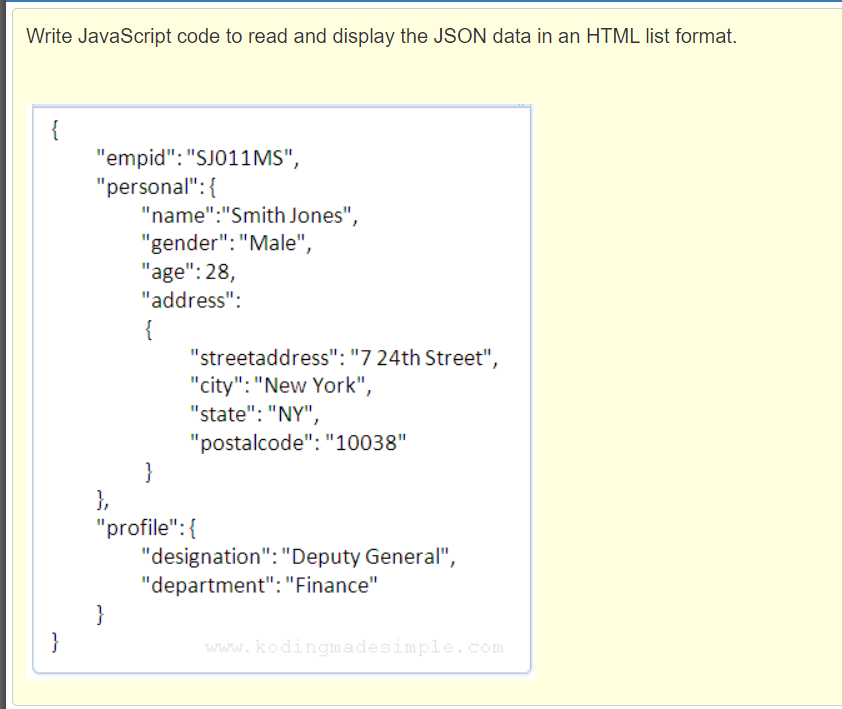Image resolution: width=842 pixels, height=709 pixels.
Task: Click the question text about JavaScript JSON display
Action: tap(381, 37)
